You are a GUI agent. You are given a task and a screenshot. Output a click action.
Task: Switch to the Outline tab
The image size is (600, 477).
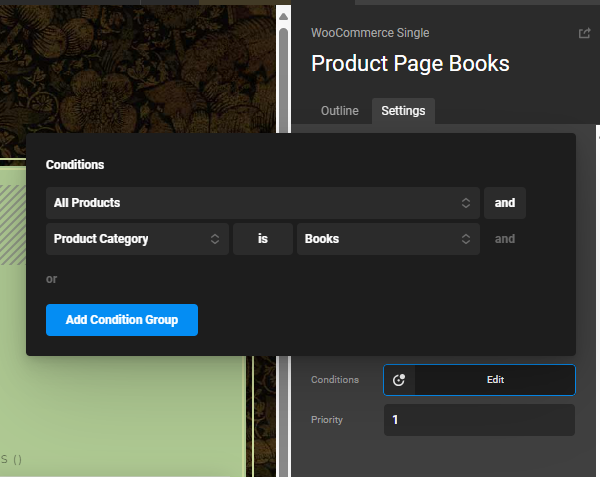pyautogui.click(x=339, y=111)
